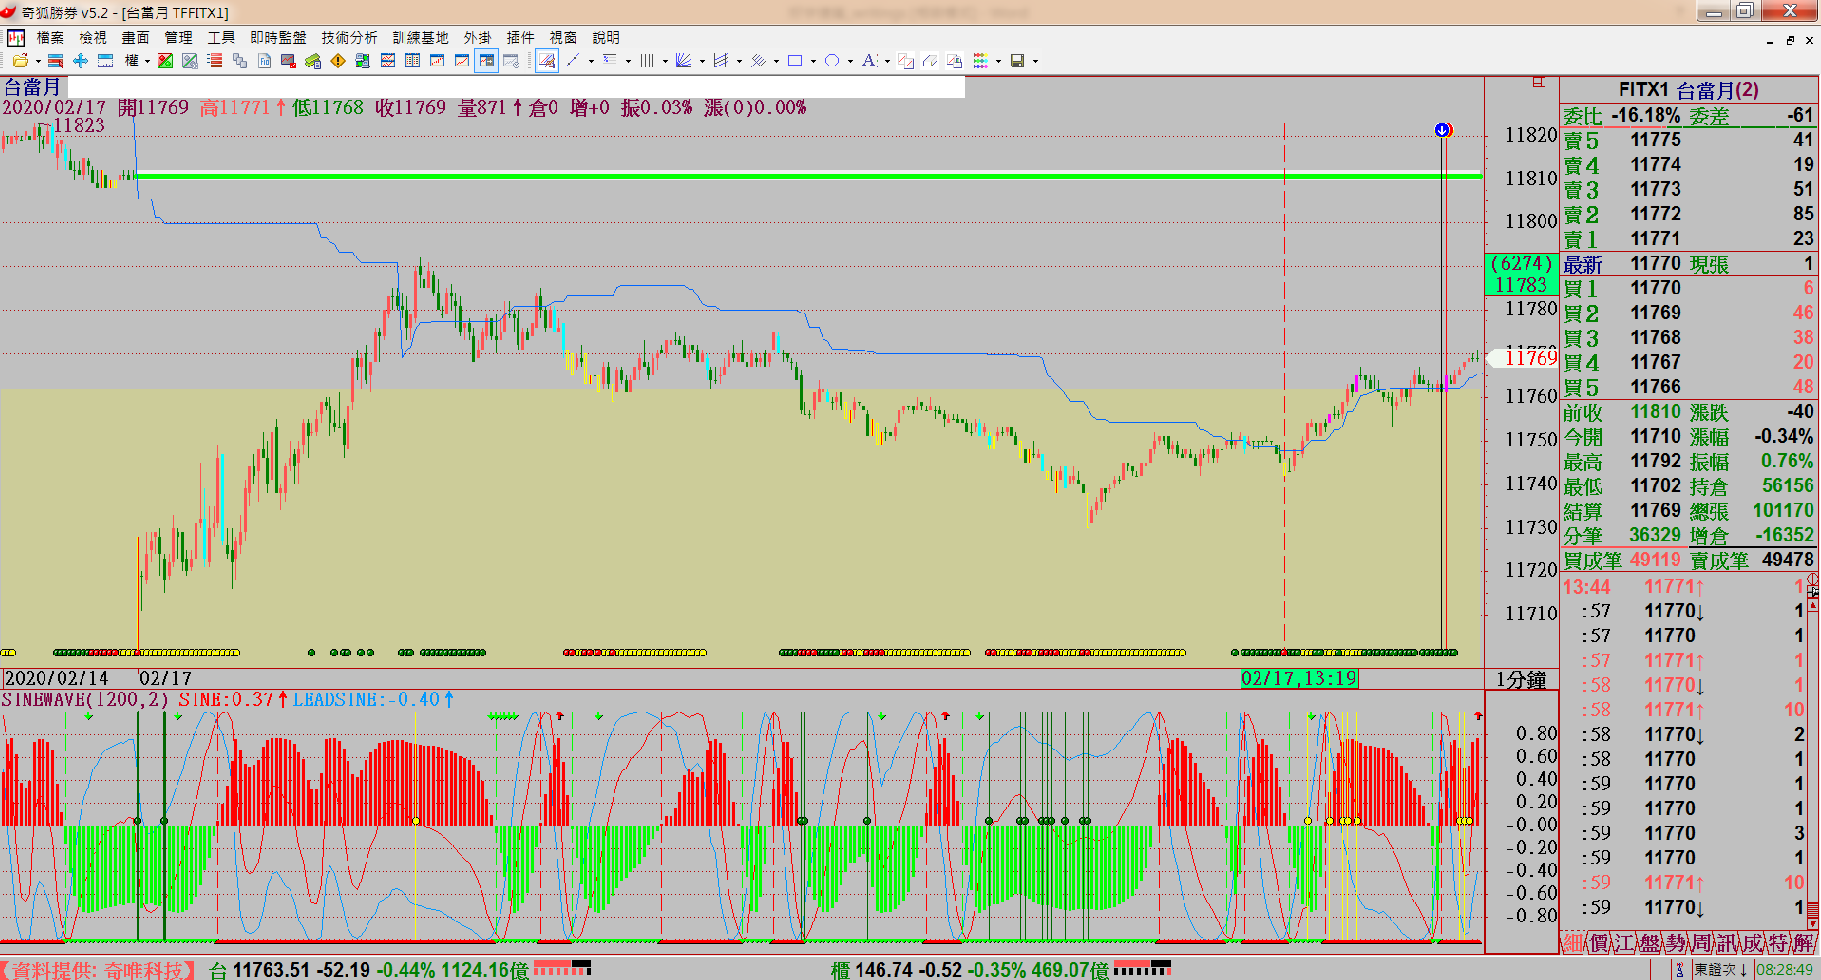
Task: Expand the vertical lines tool dropdown
Action: tap(666, 61)
